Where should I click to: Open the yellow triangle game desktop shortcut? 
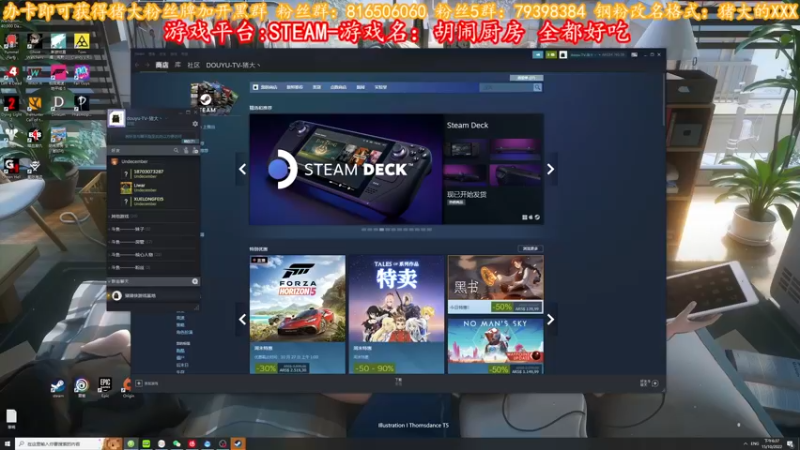click(x=82, y=43)
